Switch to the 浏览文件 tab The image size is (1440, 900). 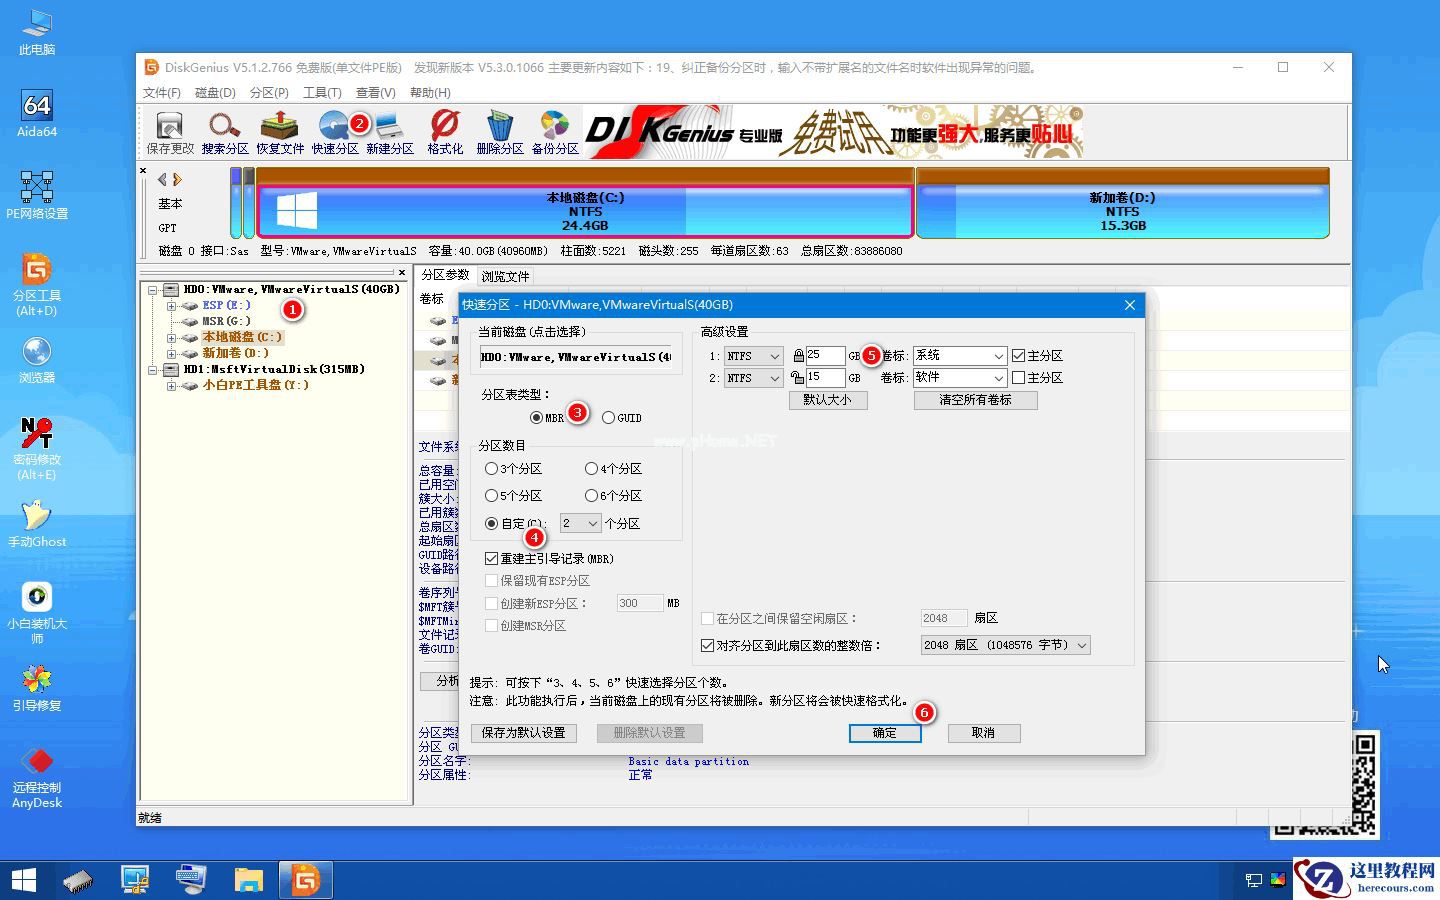point(505,276)
